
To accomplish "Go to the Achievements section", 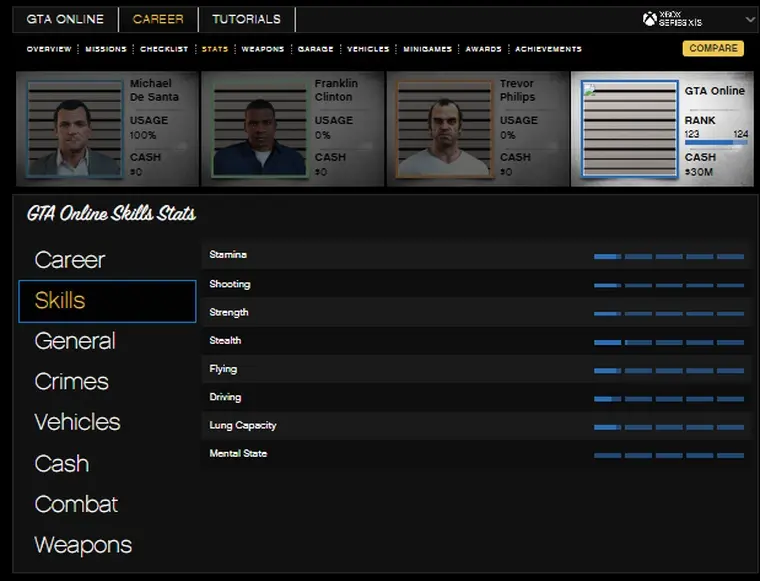I will [548, 49].
